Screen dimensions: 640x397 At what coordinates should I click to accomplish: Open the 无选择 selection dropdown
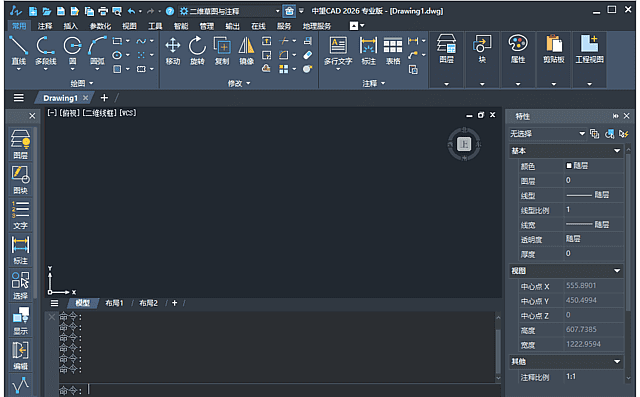coord(547,134)
